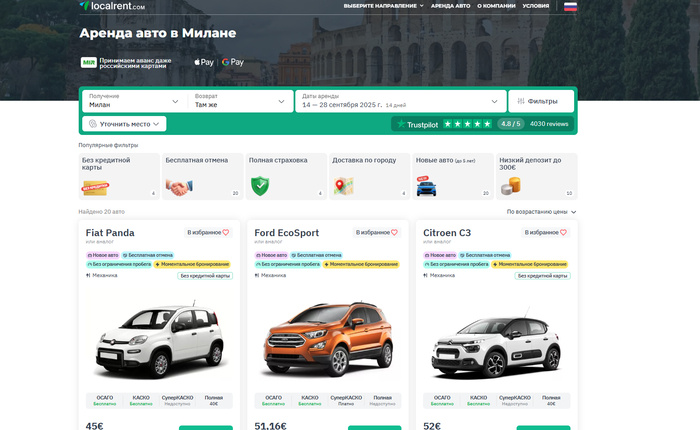
Task: Open the Citroen C3 car title
Action: (447, 233)
